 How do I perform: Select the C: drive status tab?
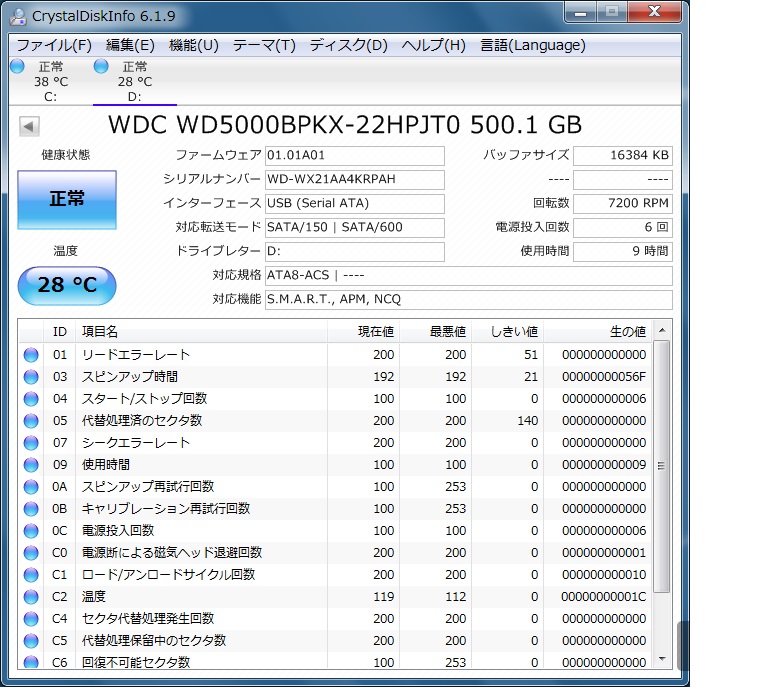pyautogui.click(x=50, y=81)
